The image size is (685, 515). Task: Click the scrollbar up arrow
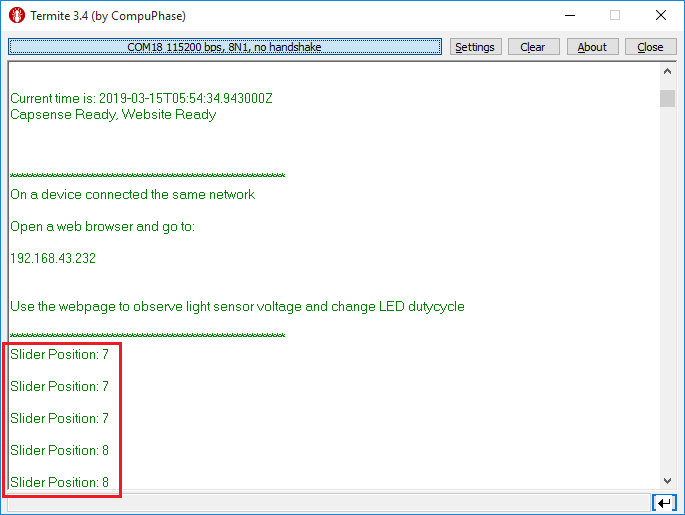(x=668, y=71)
